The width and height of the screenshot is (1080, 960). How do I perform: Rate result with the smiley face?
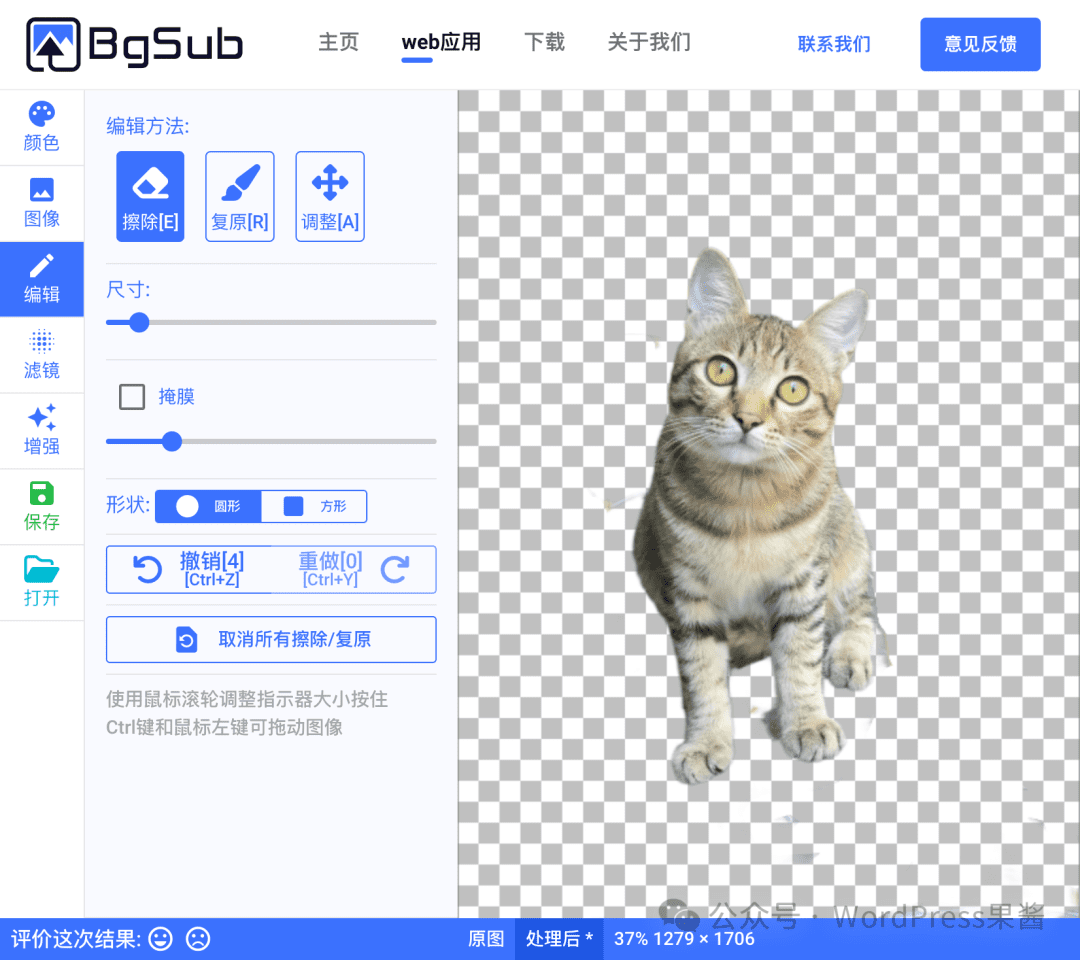pos(160,939)
